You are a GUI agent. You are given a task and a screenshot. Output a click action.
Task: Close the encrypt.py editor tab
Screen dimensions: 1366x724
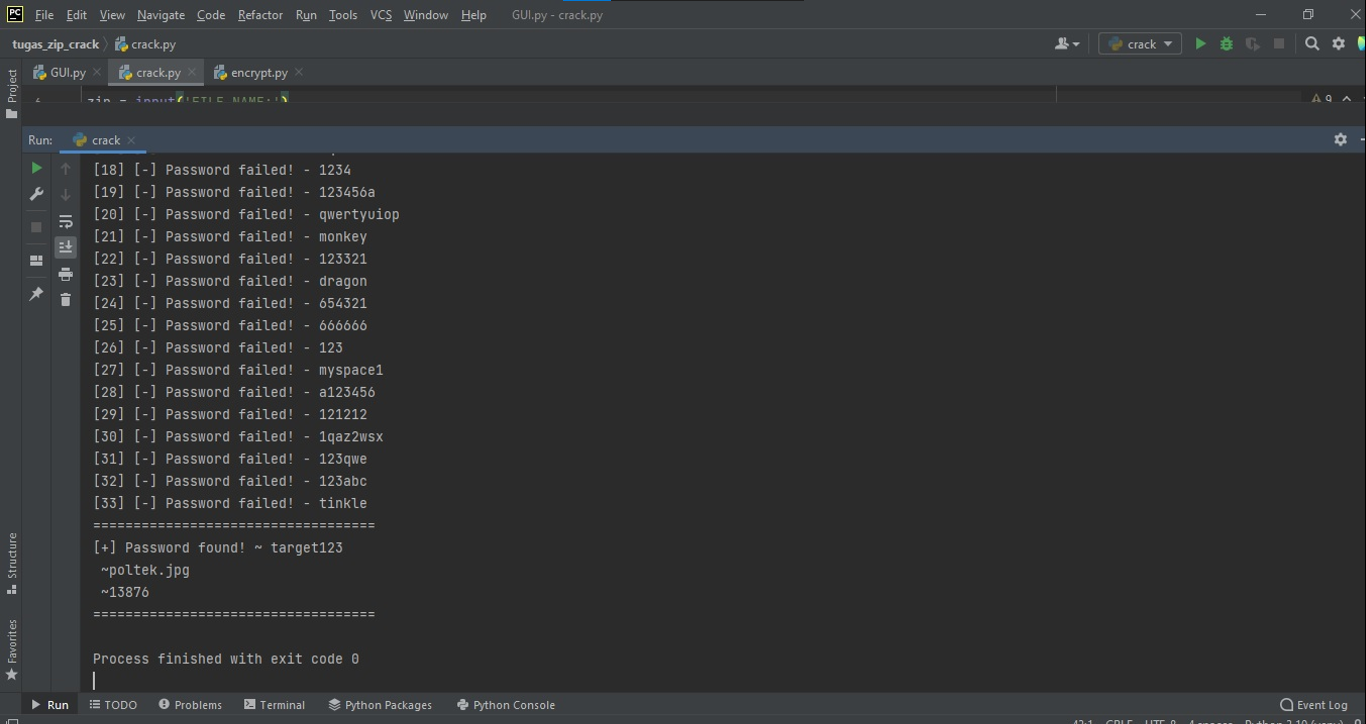(299, 72)
